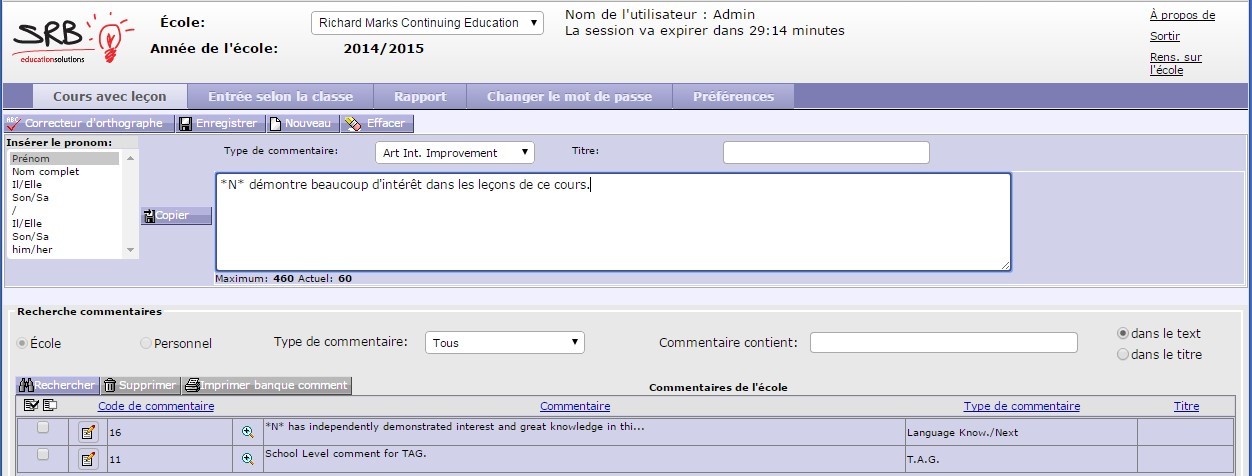Open the École school dropdown
1252x476 pixels.
click(x=427, y=23)
